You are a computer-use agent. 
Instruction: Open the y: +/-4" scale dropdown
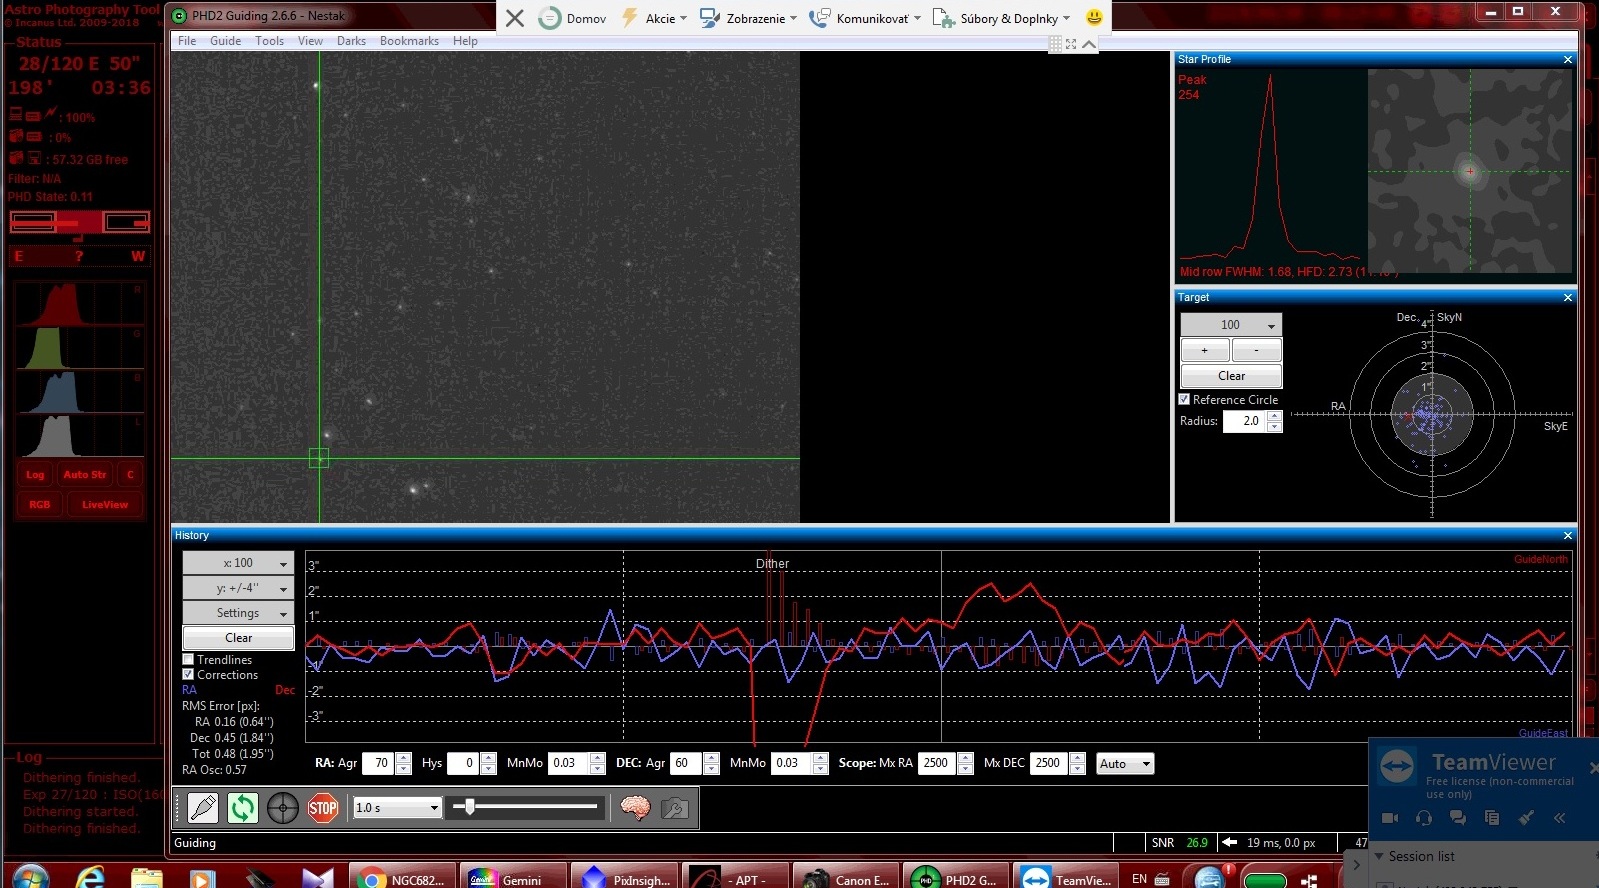238,588
